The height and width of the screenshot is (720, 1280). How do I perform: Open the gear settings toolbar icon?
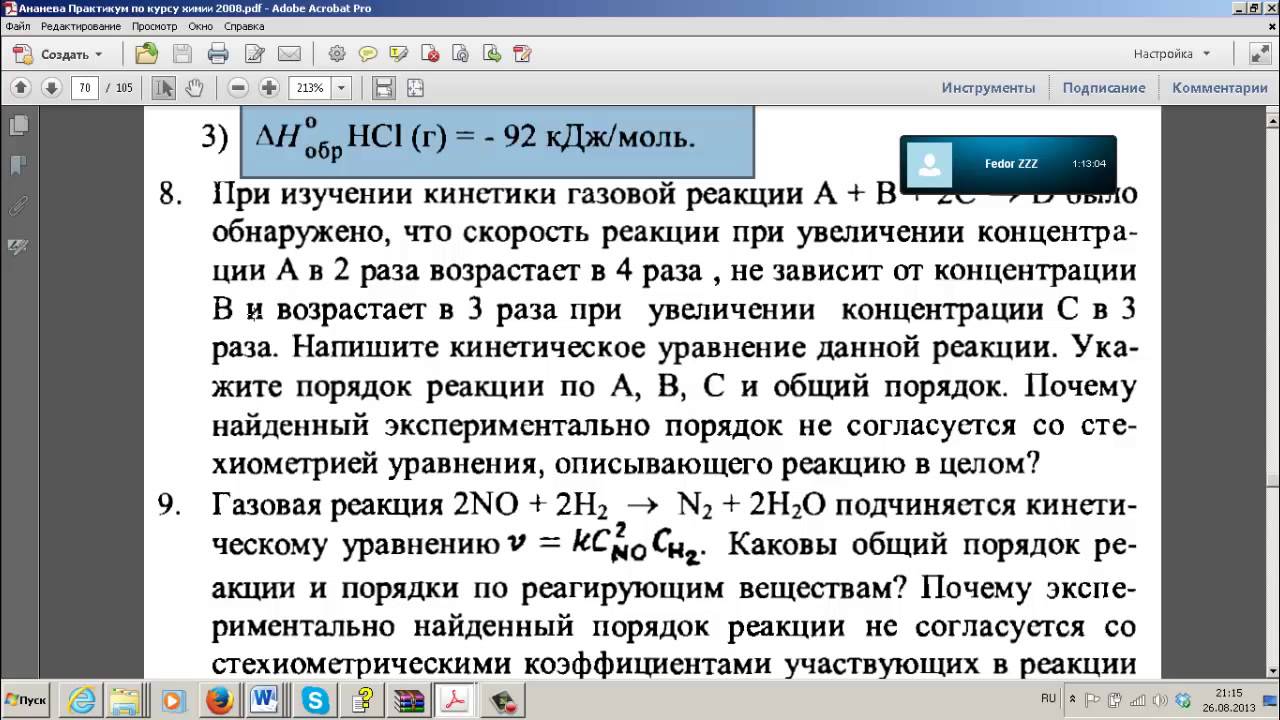click(x=337, y=54)
